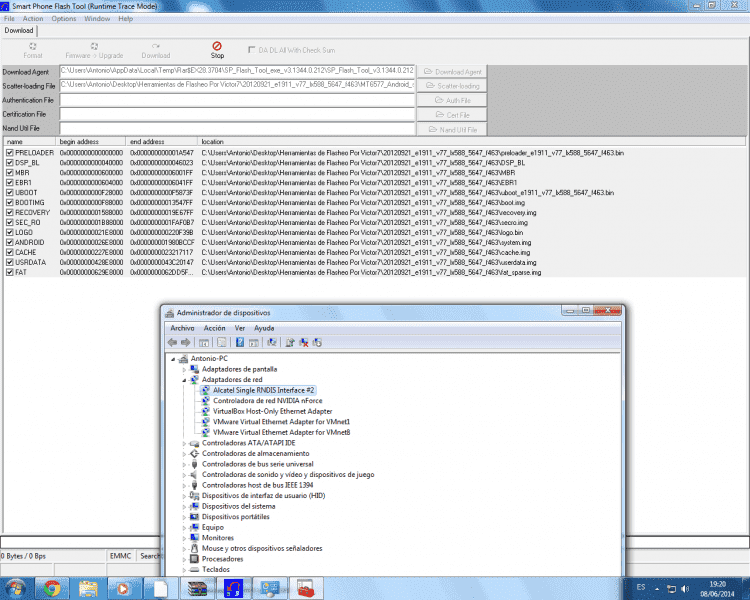Click the Authentication File input field
The width and height of the screenshot is (750, 600).
(x=237, y=100)
